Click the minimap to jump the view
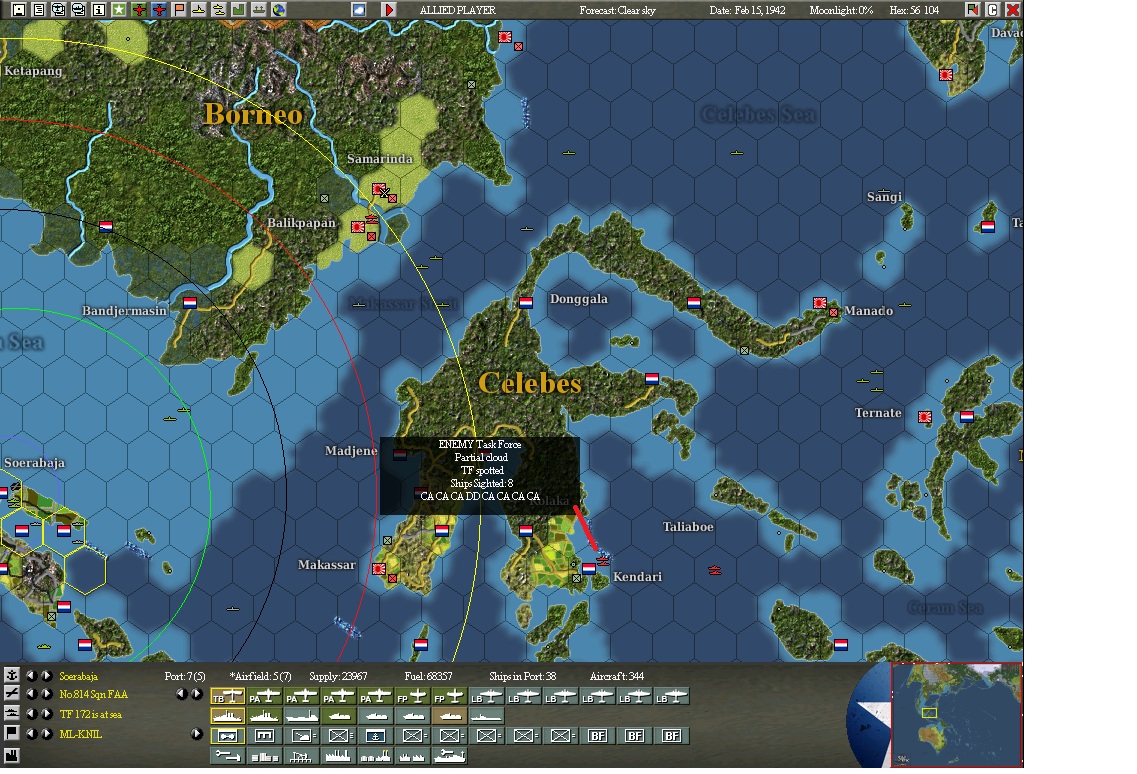1137x774 pixels. [x=956, y=715]
